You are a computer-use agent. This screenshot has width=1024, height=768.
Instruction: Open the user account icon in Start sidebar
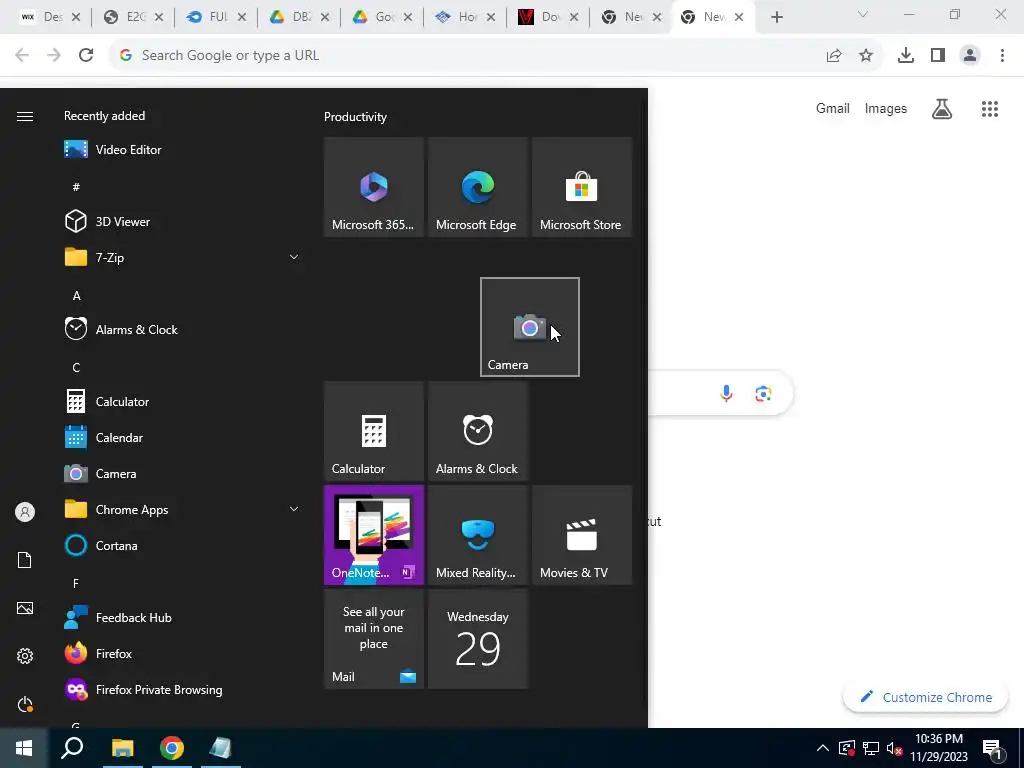(25, 512)
